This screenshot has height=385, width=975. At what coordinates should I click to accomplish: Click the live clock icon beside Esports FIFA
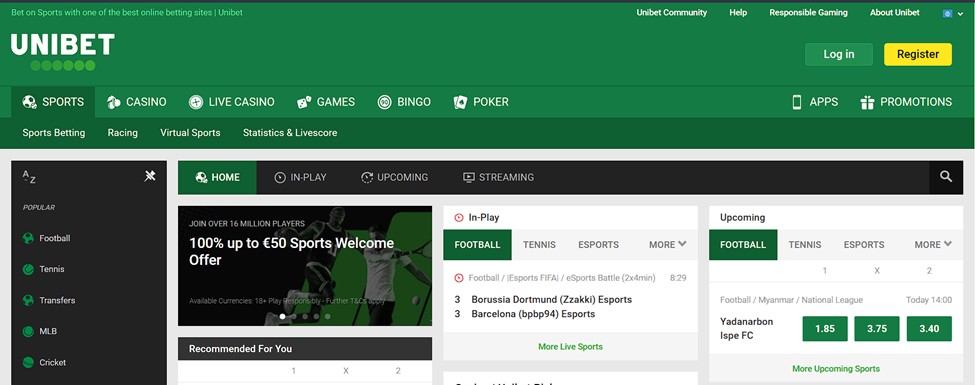point(459,278)
